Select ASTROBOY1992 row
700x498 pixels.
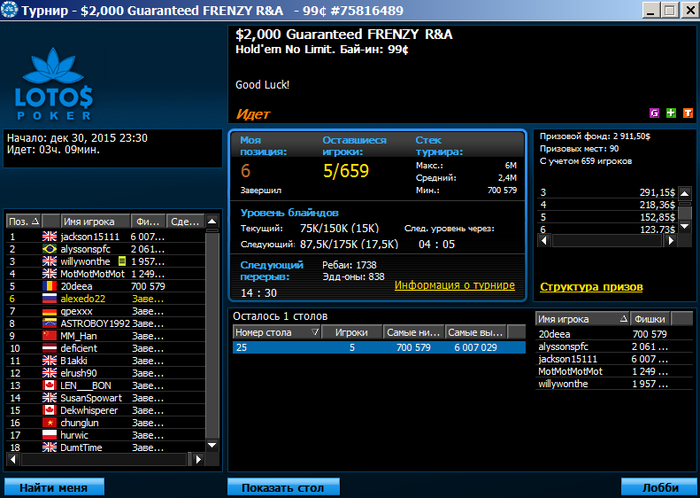pyautogui.click(x=105, y=323)
